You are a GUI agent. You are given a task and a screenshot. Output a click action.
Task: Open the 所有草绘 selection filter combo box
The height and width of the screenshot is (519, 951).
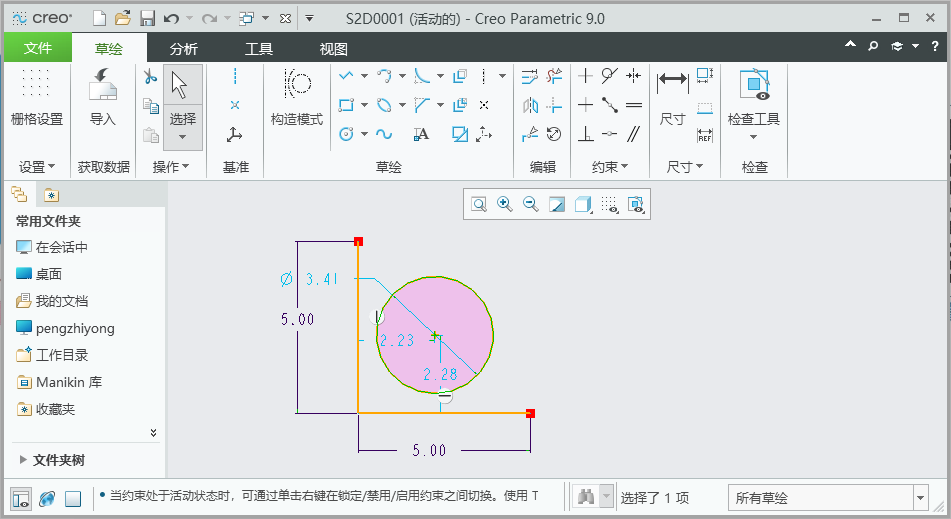point(828,498)
